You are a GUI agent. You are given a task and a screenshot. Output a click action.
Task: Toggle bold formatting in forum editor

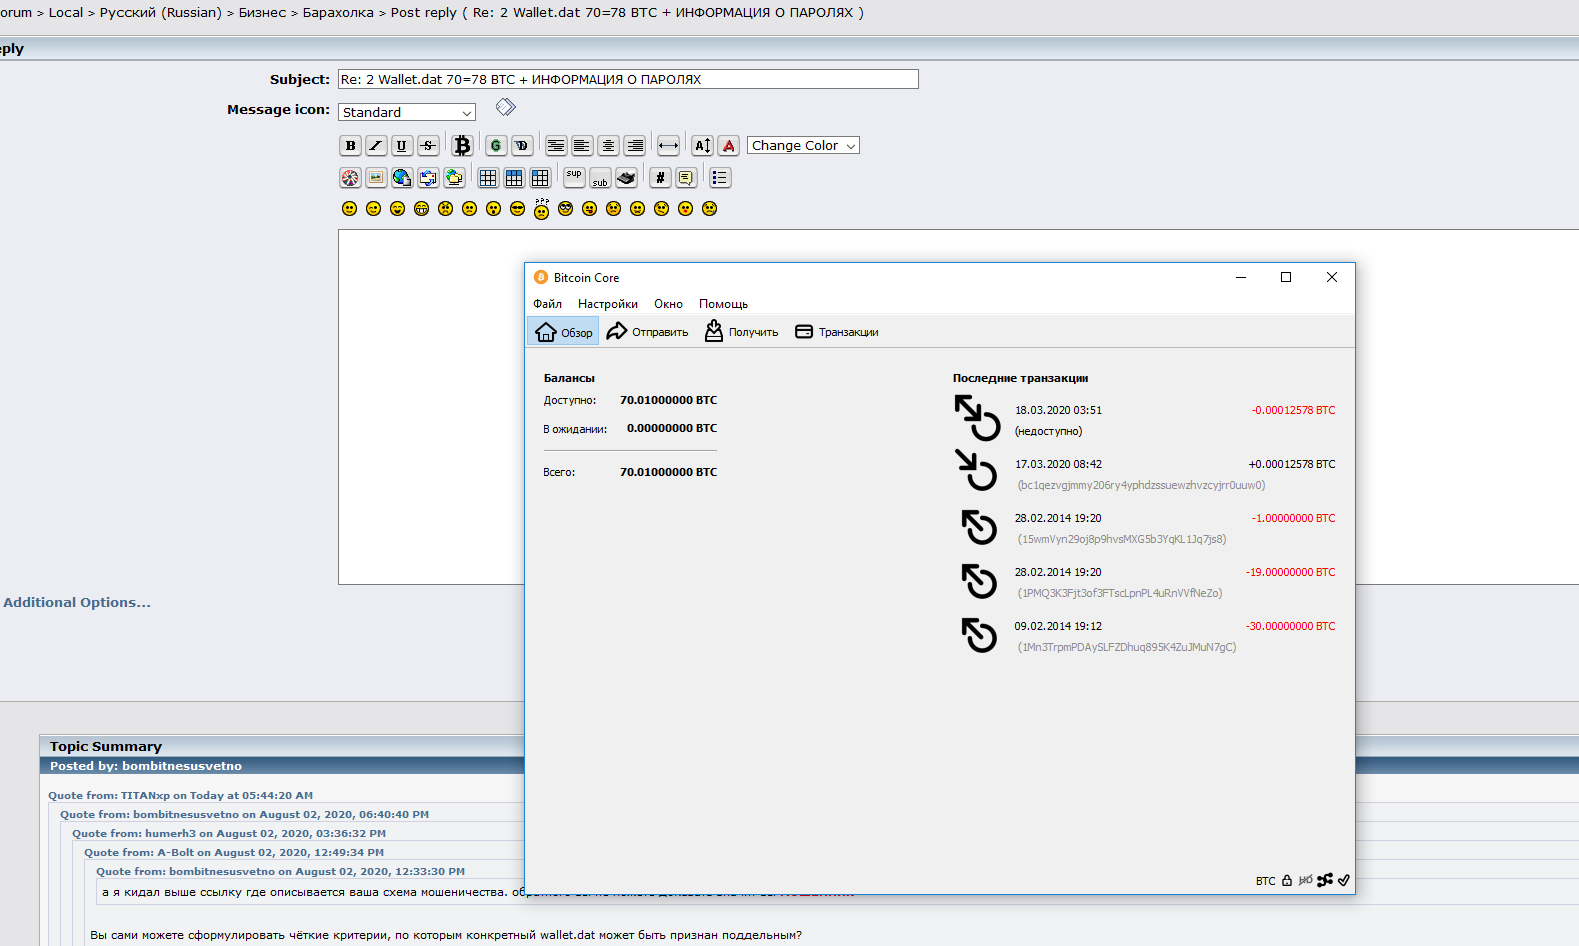click(350, 146)
